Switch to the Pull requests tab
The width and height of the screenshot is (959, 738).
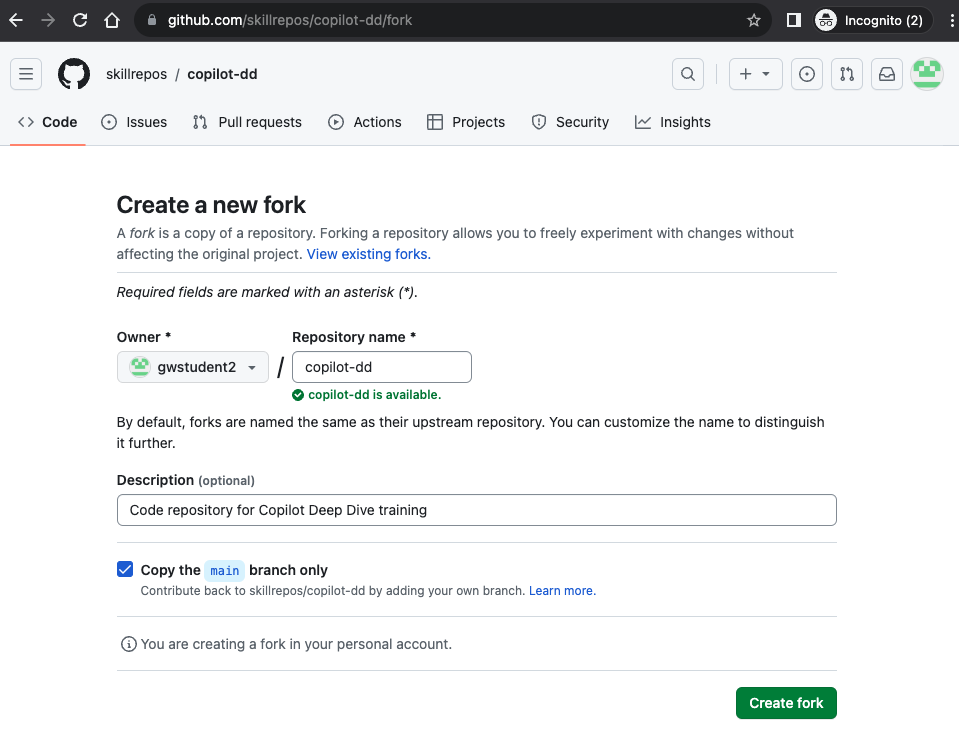click(x=247, y=122)
